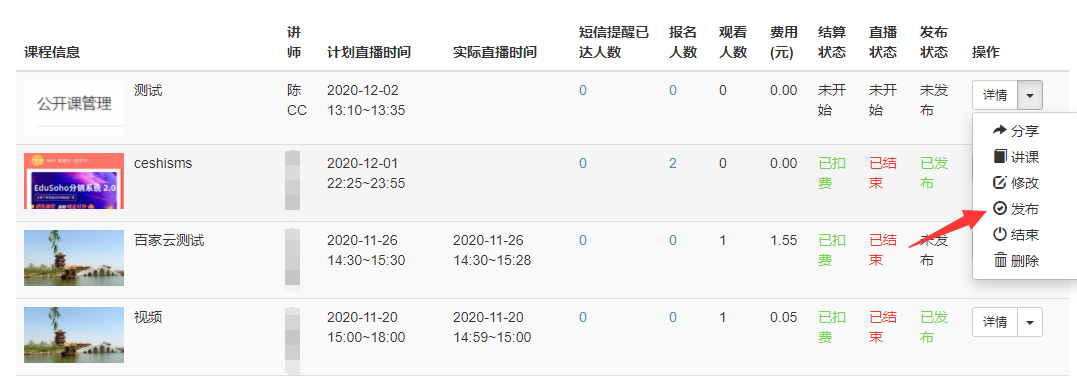The width and height of the screenshot is (1077, 376).
Task: Click the landscape thumbnail of 视频 course
Action: (x=74, y=335)
